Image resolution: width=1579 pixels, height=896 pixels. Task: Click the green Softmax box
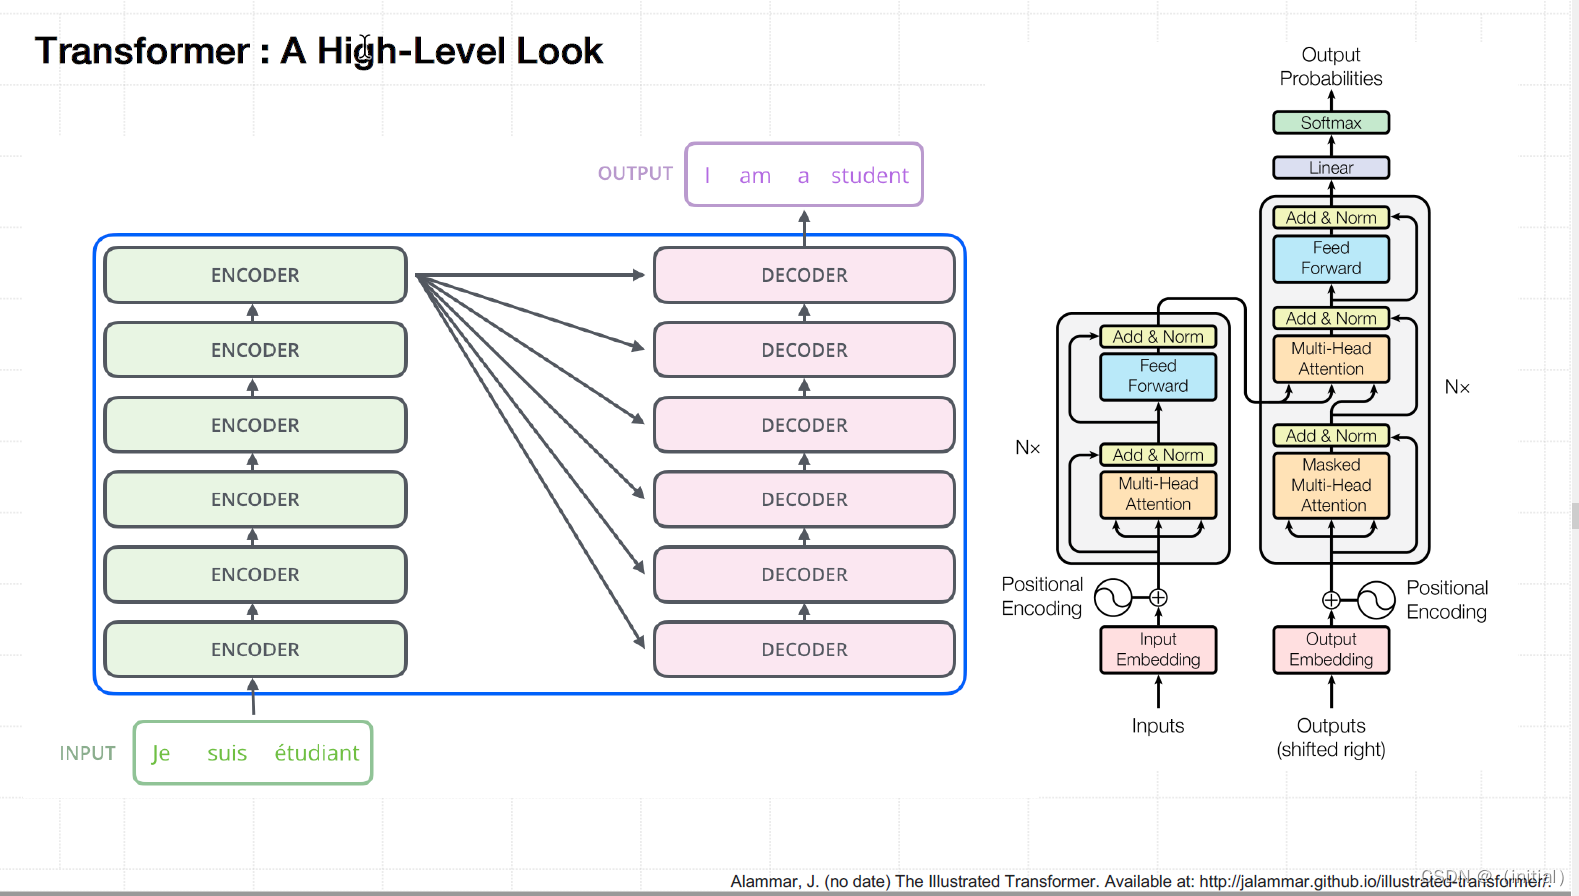pyautogui.click(x=1331, y=123)
